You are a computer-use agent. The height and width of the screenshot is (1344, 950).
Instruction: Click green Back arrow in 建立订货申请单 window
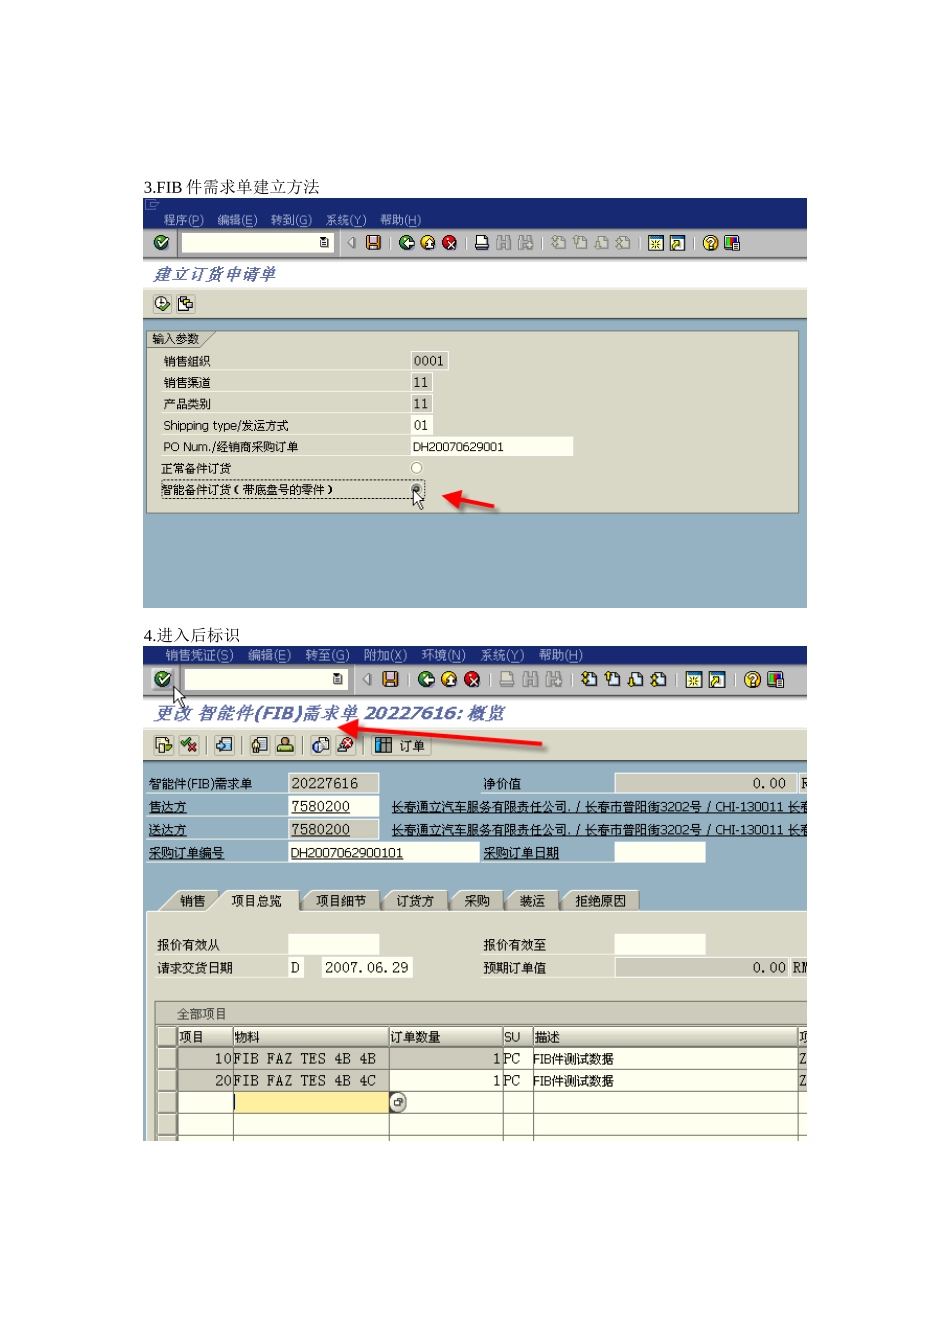406,243
